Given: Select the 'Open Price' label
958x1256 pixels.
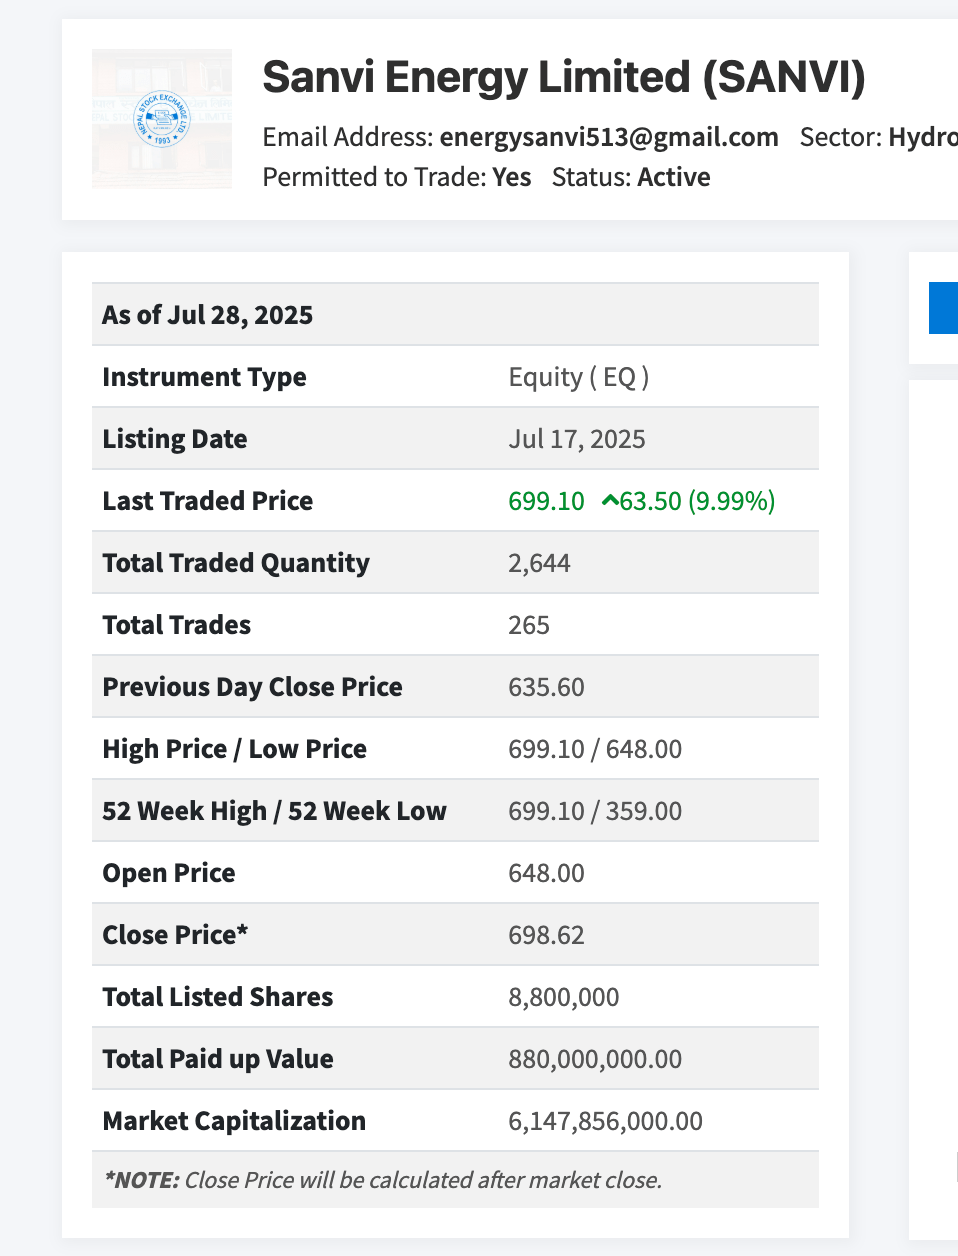Looking at the screenshot, I should (169, 873).
